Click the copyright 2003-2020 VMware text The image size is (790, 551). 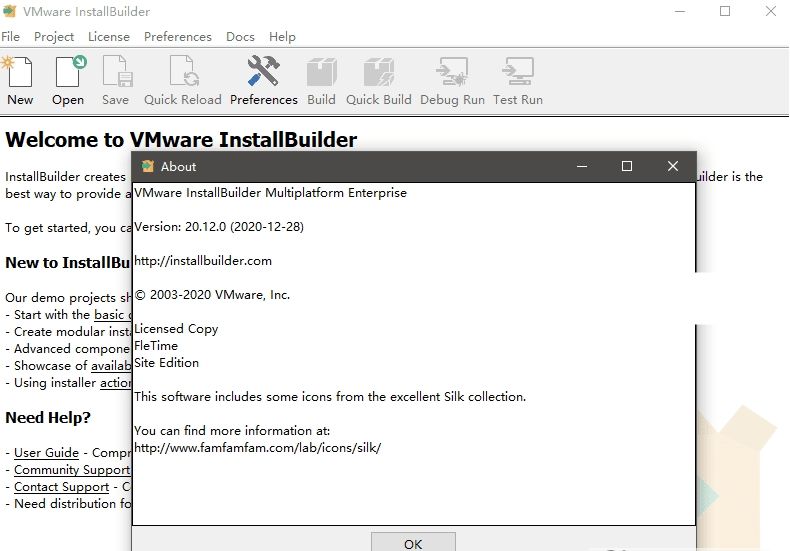[212, 295]
